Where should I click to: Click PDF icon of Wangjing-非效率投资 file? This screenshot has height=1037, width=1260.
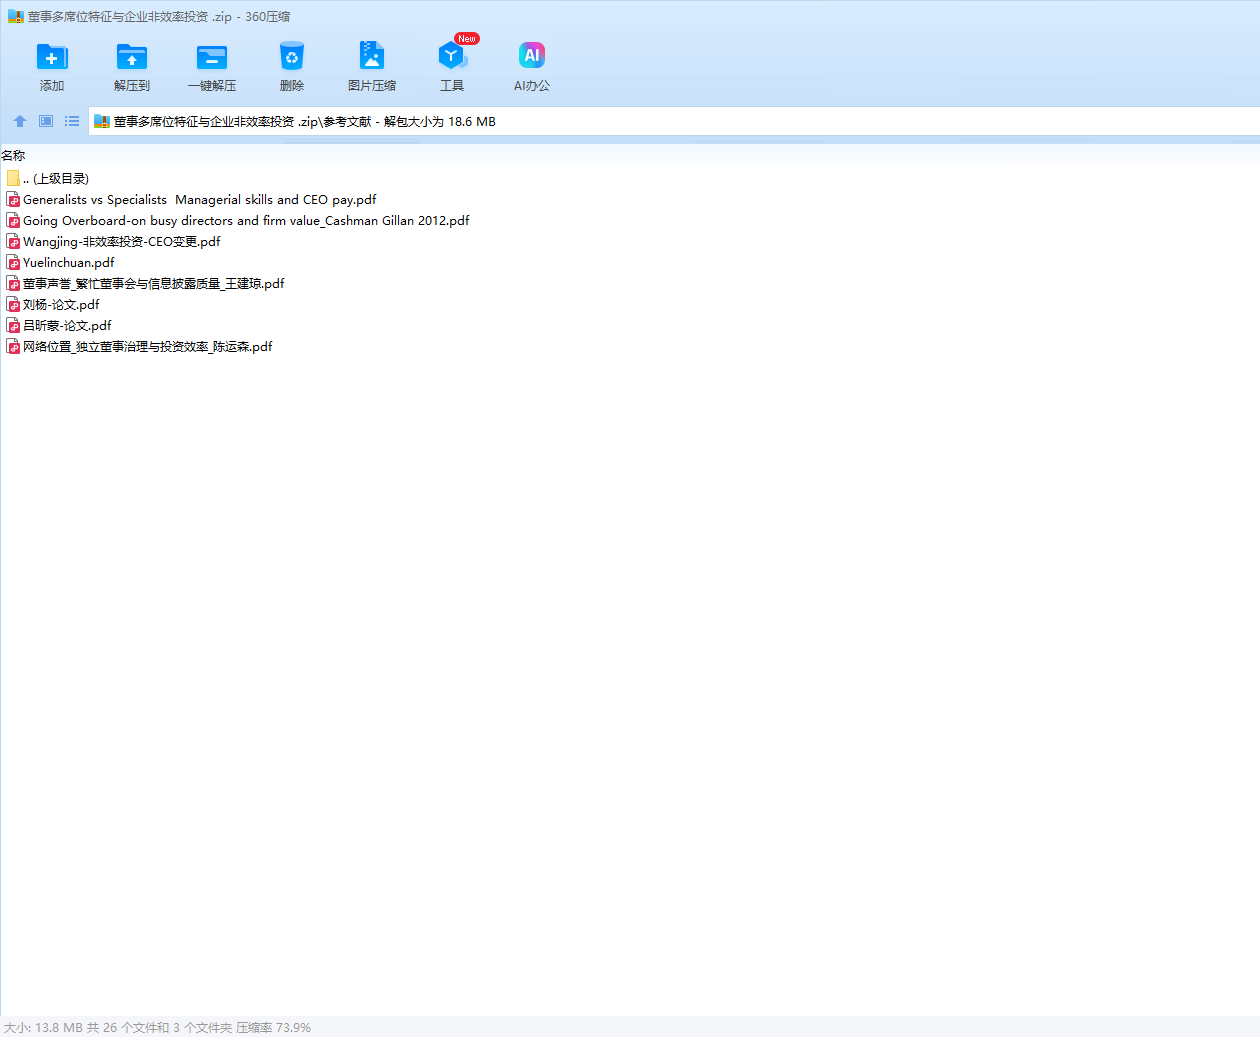click(x=13, y=242)
